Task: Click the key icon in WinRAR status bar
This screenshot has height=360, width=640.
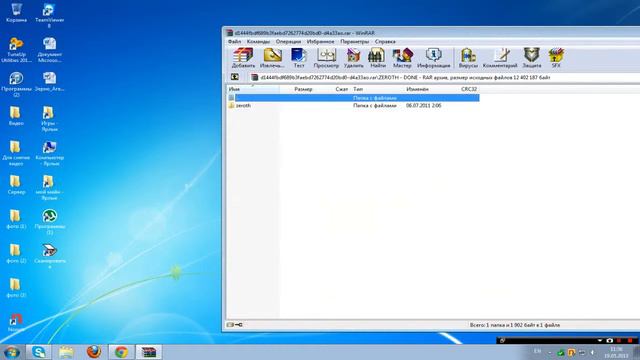Action: (239, 325)
